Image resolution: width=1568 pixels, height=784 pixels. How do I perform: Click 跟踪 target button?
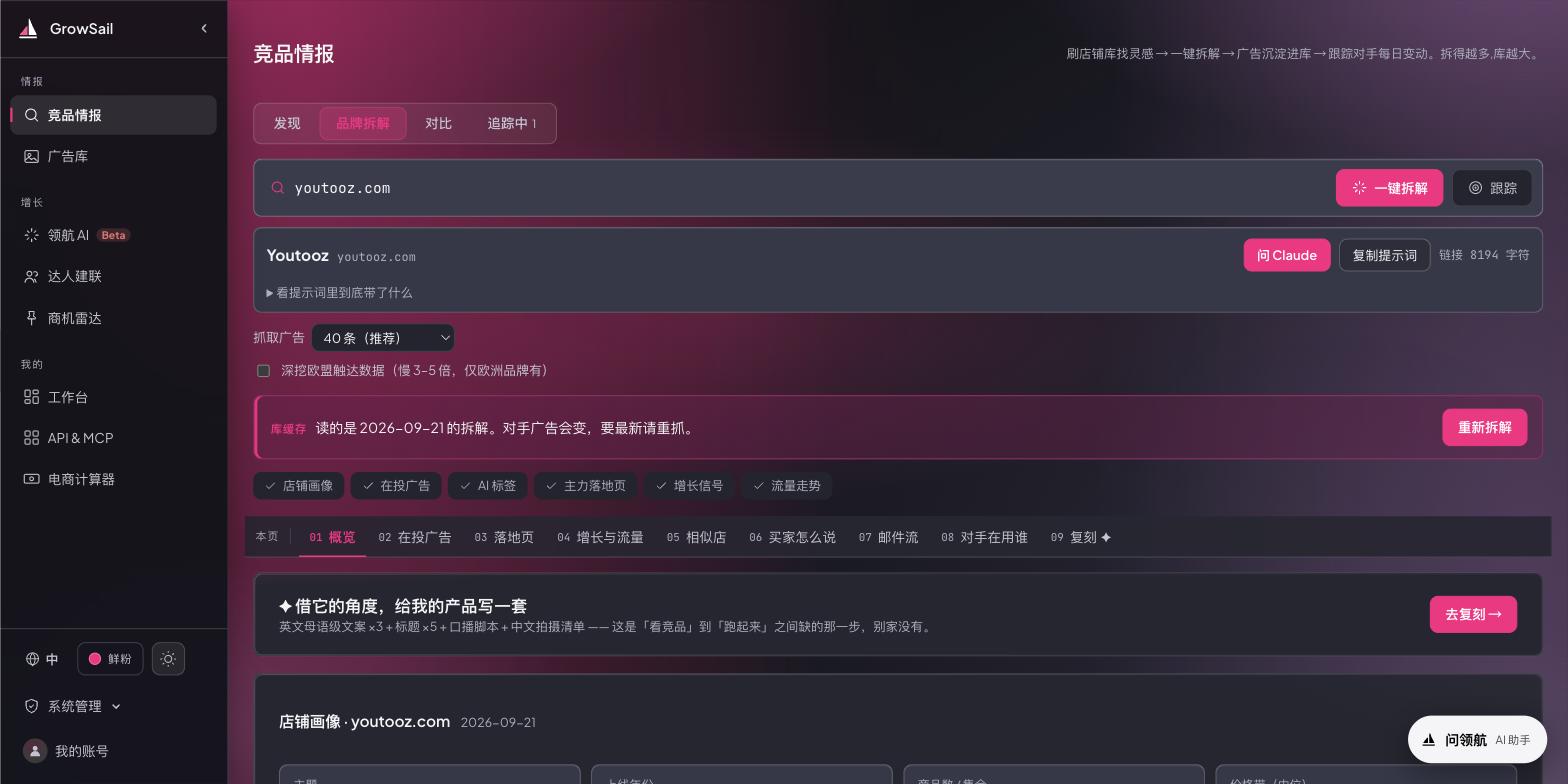point(1492,188)
